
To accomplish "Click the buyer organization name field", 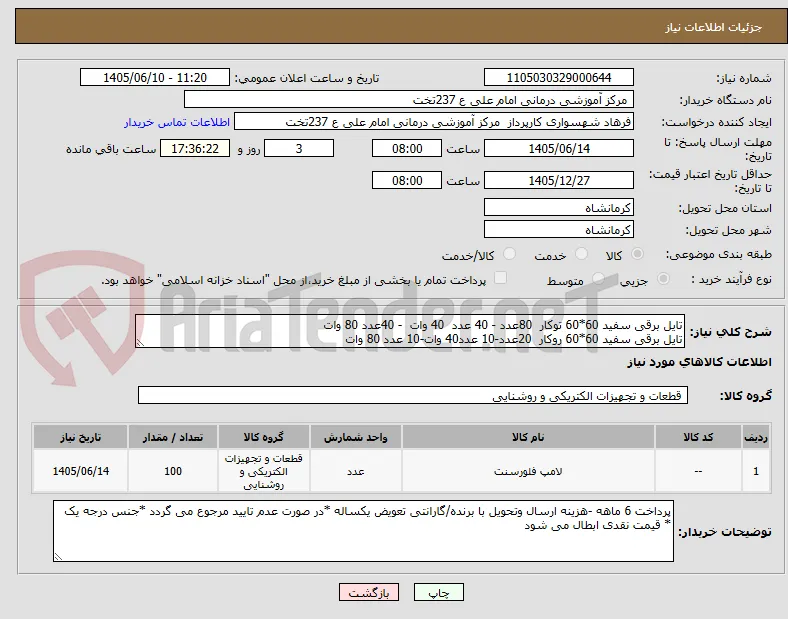I will 409,99.
